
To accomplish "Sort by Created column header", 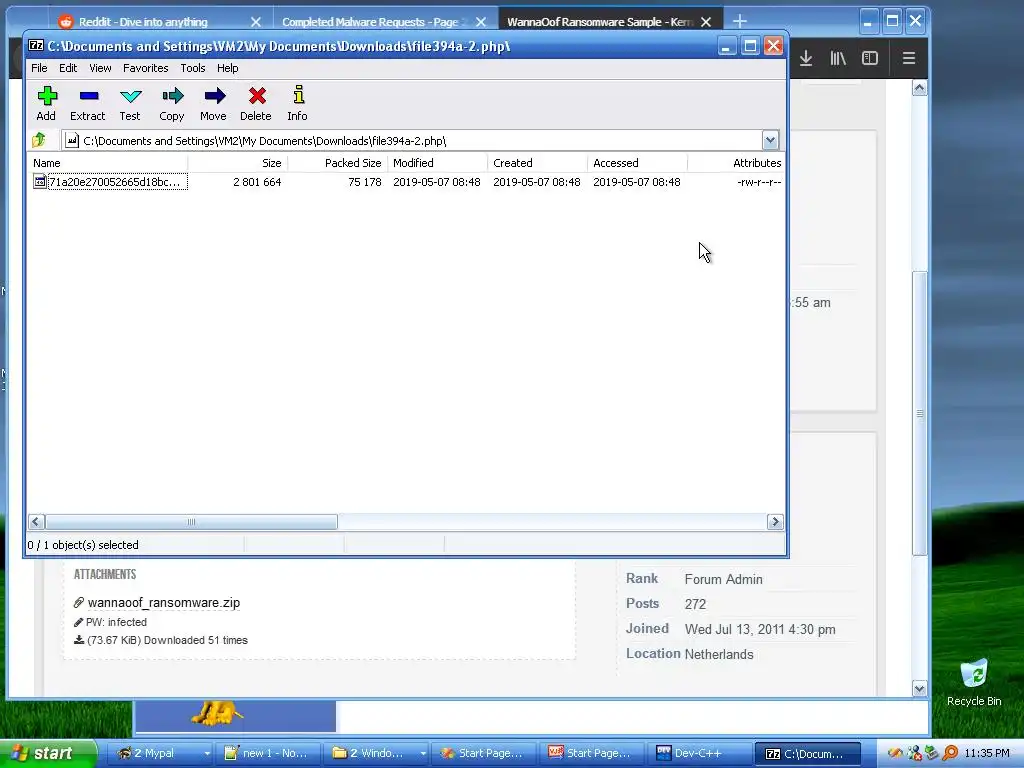I will [x=537, y=163].
